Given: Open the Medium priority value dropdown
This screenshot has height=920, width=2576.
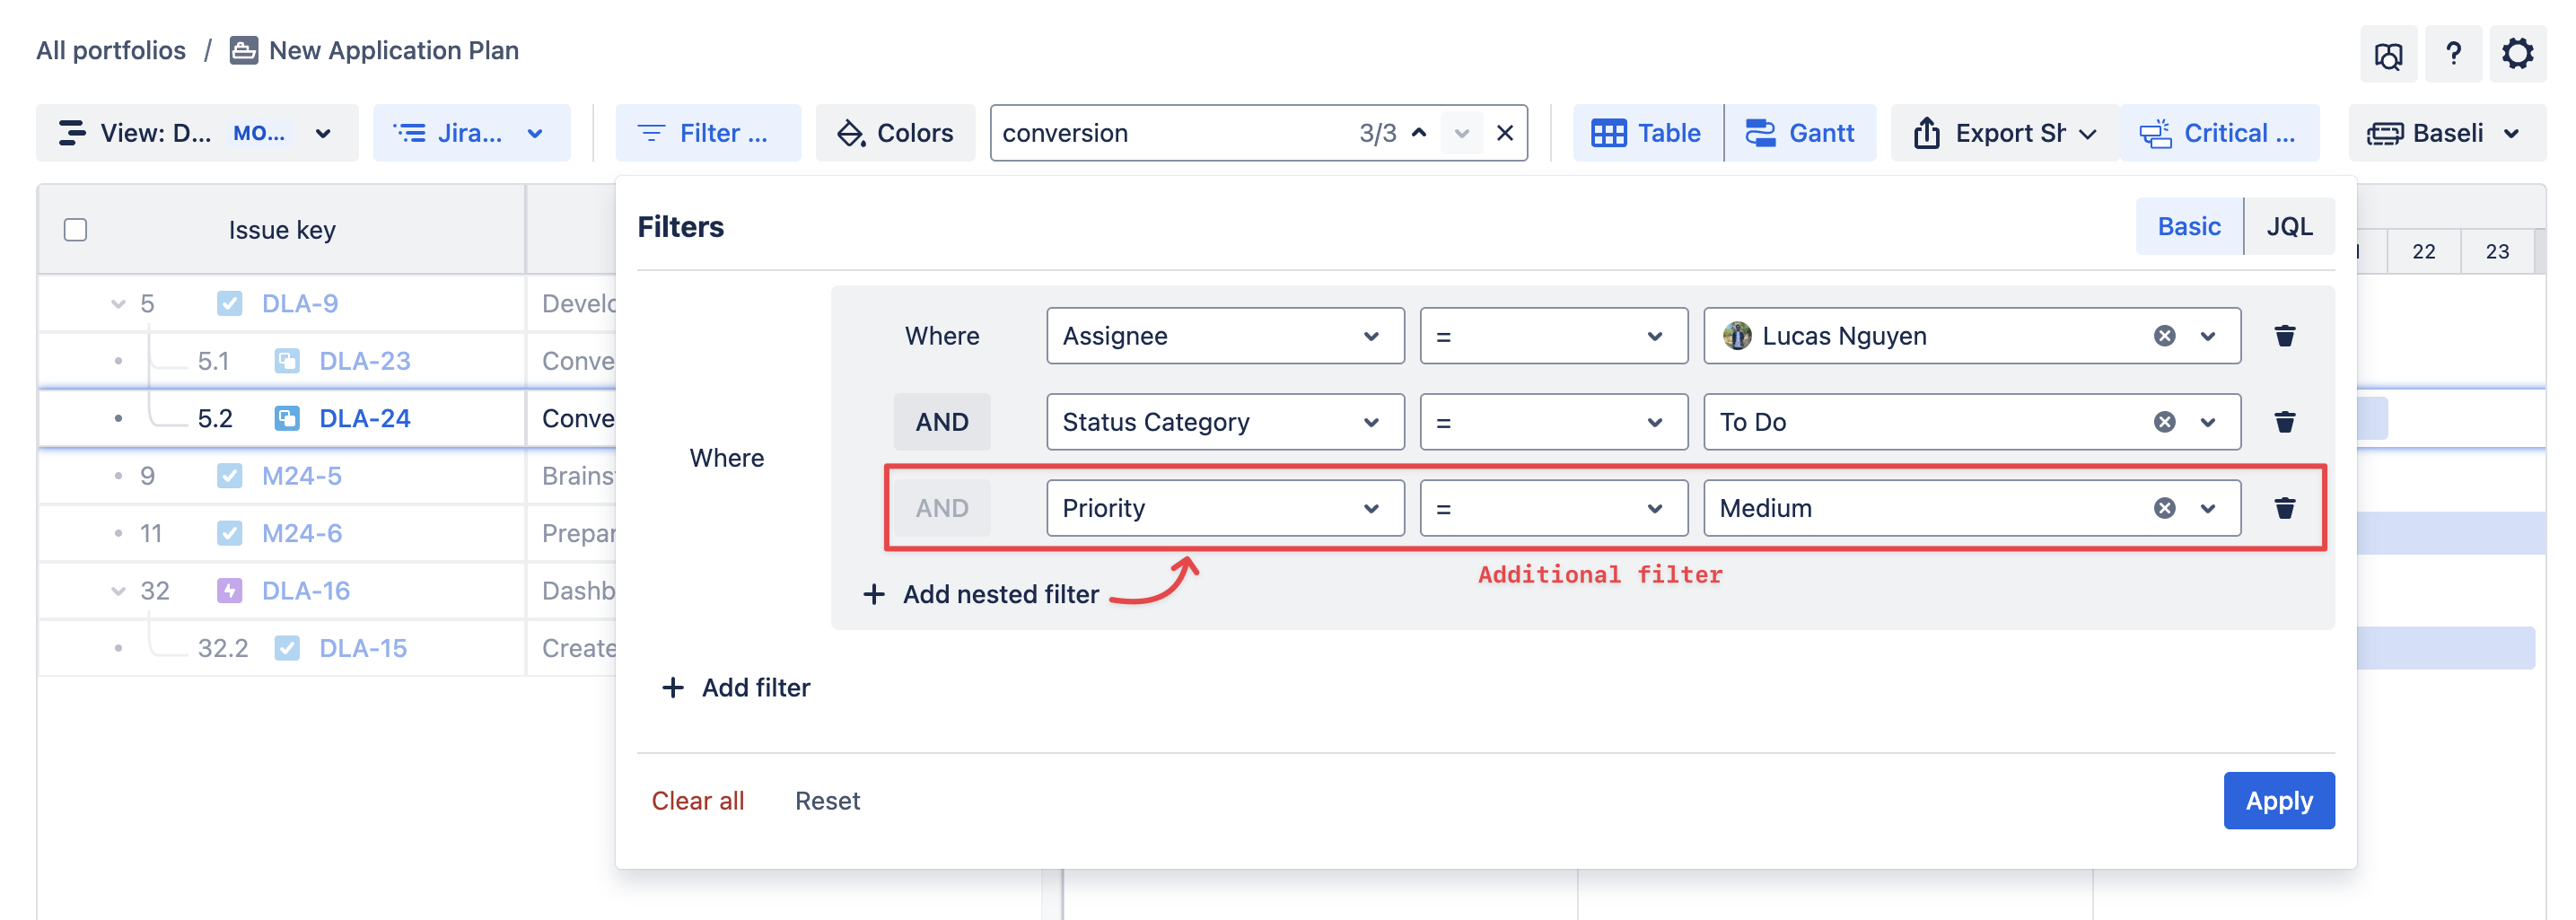Looking at the screenshot, I should (x=2208, y=508).
